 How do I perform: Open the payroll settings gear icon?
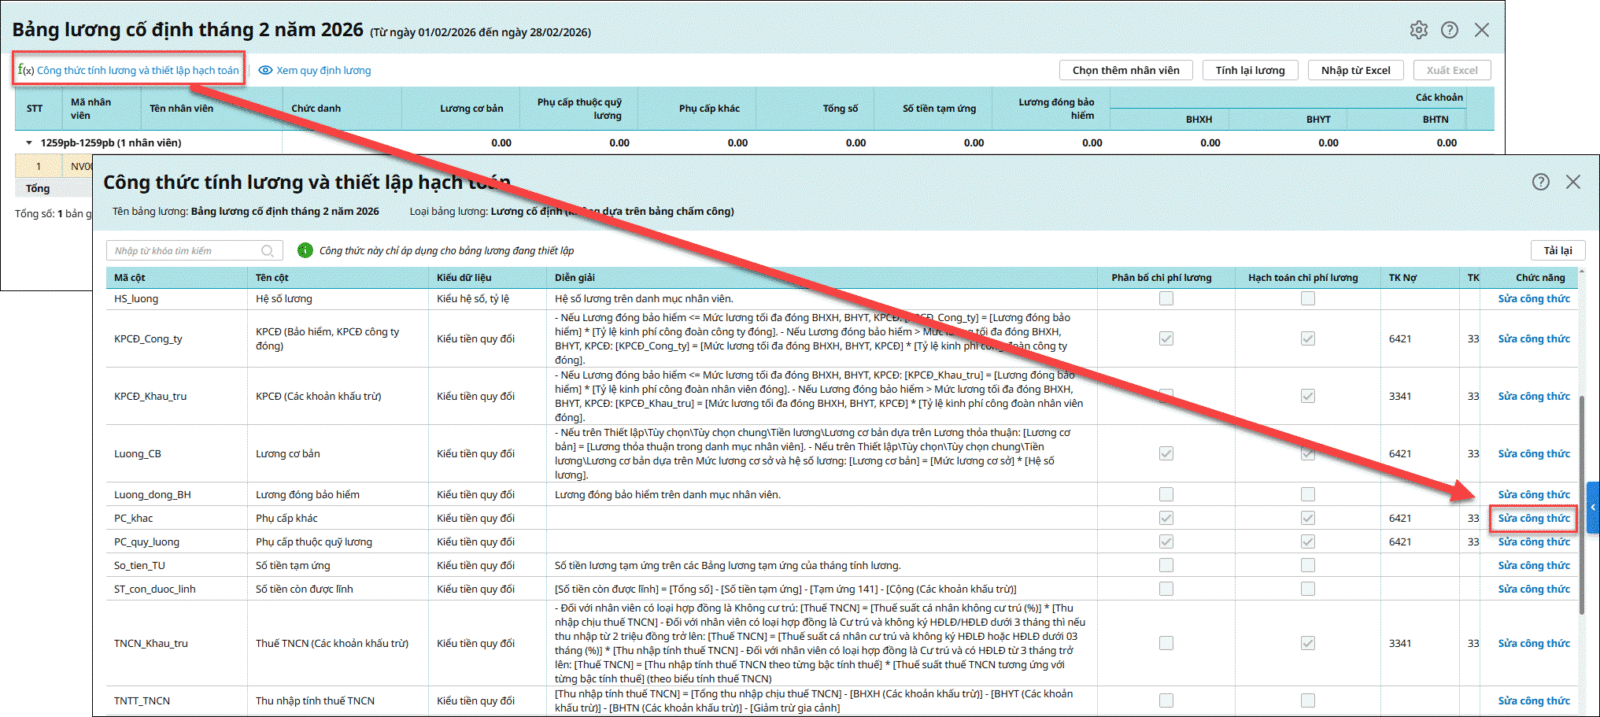pos(1418,30)
